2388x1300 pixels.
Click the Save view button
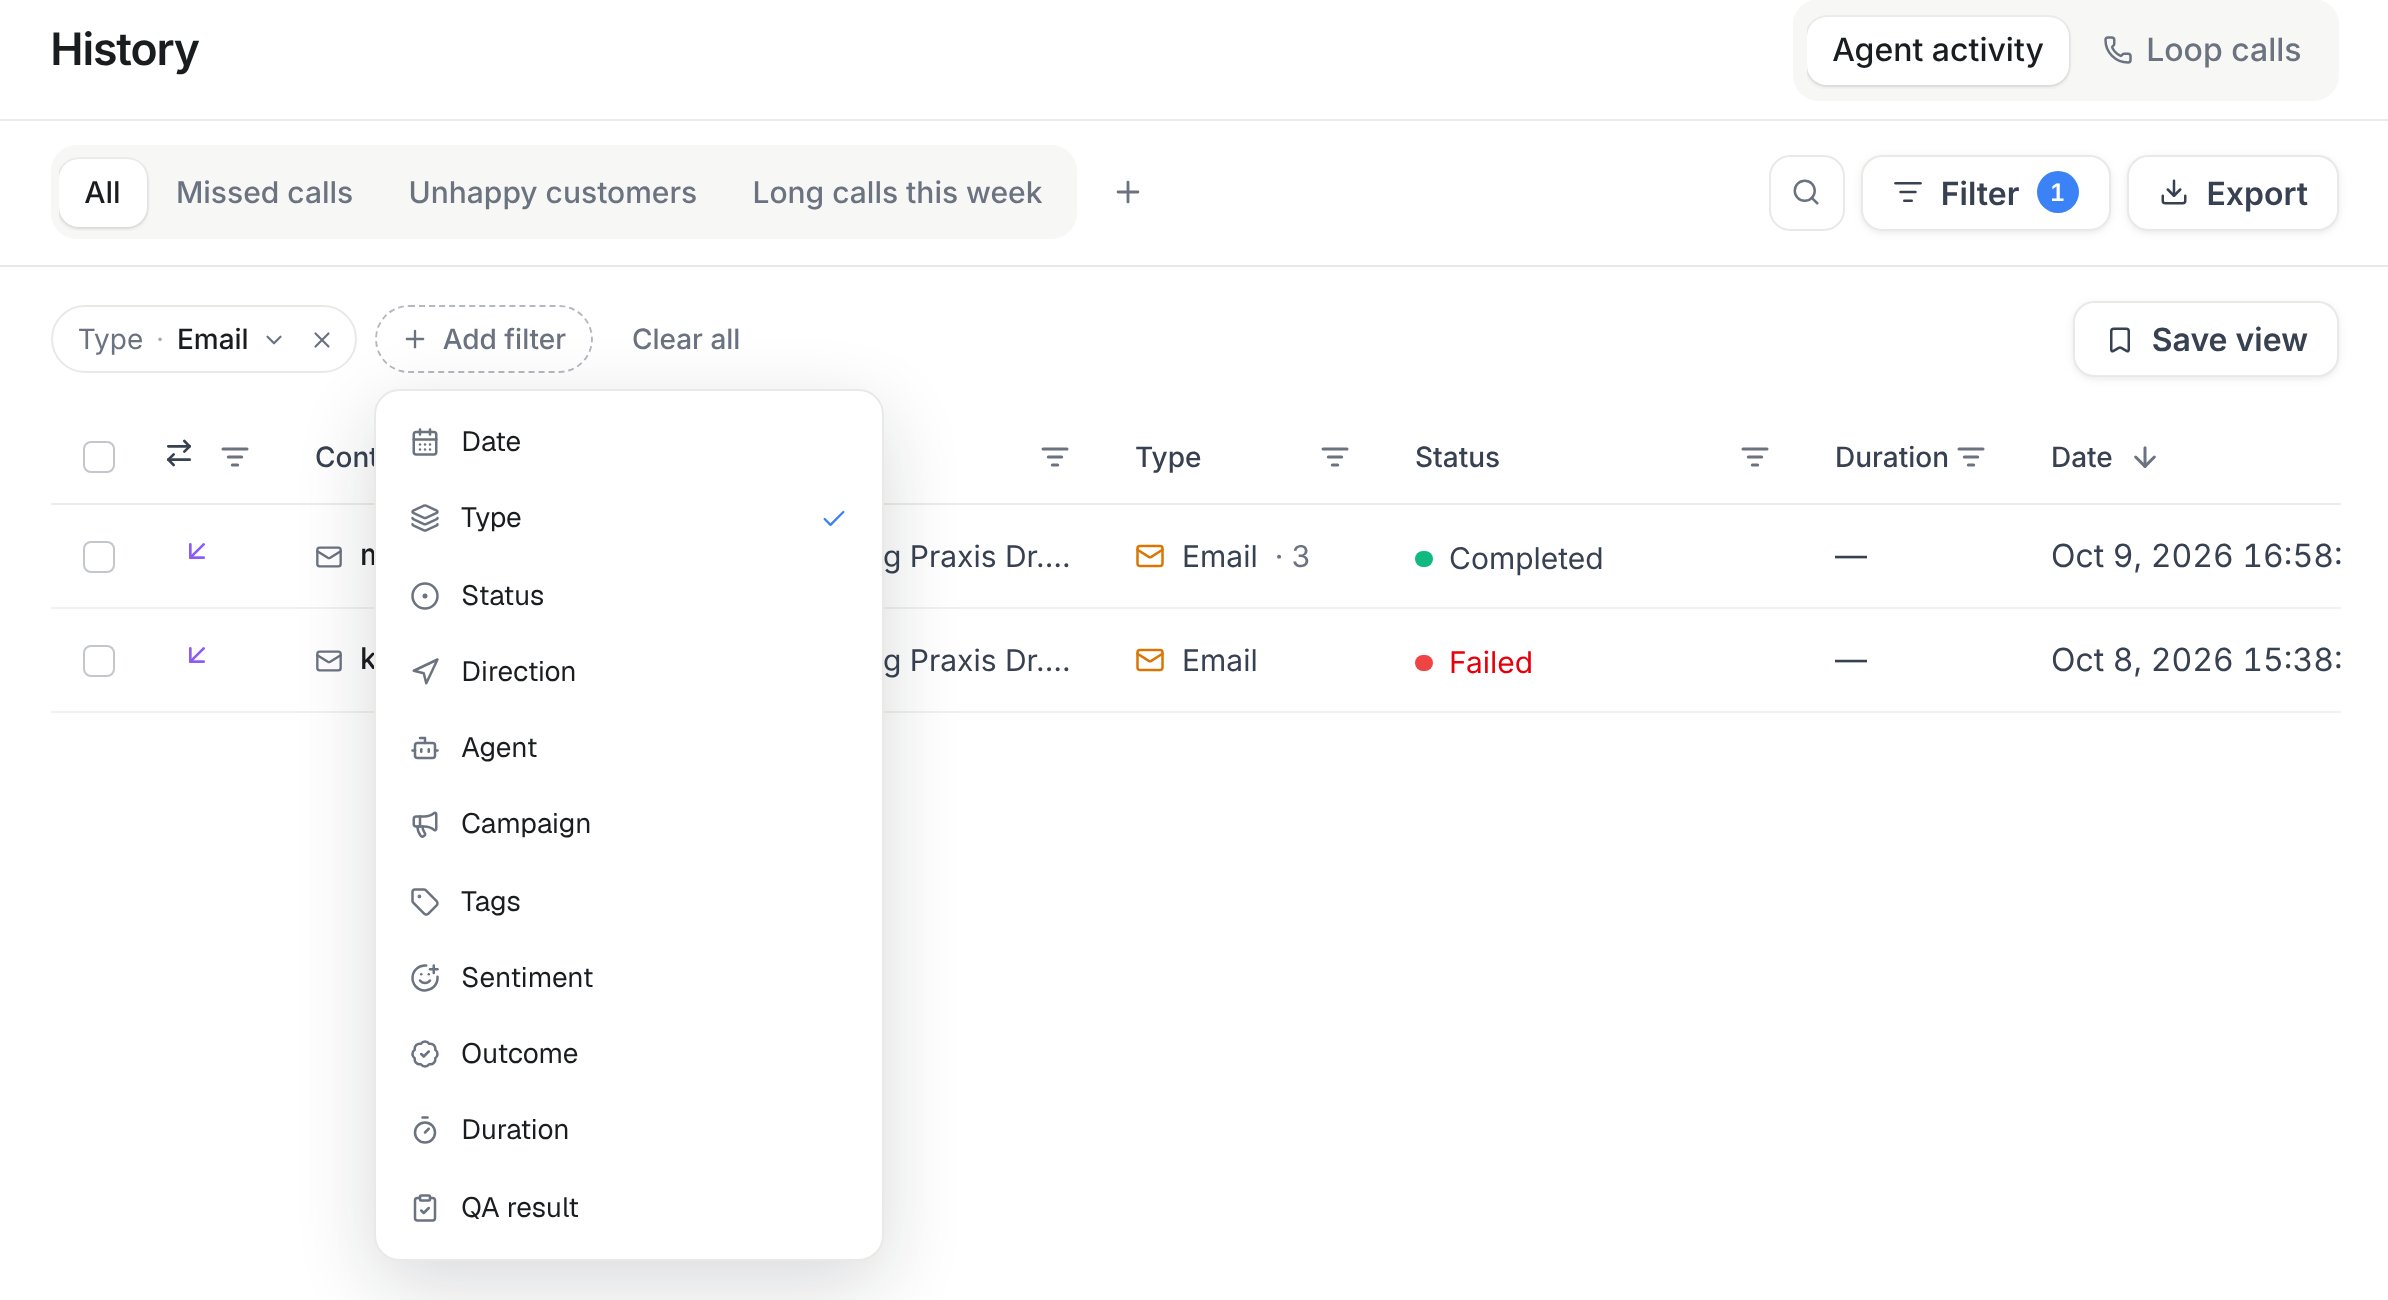tap(2205, 339)
